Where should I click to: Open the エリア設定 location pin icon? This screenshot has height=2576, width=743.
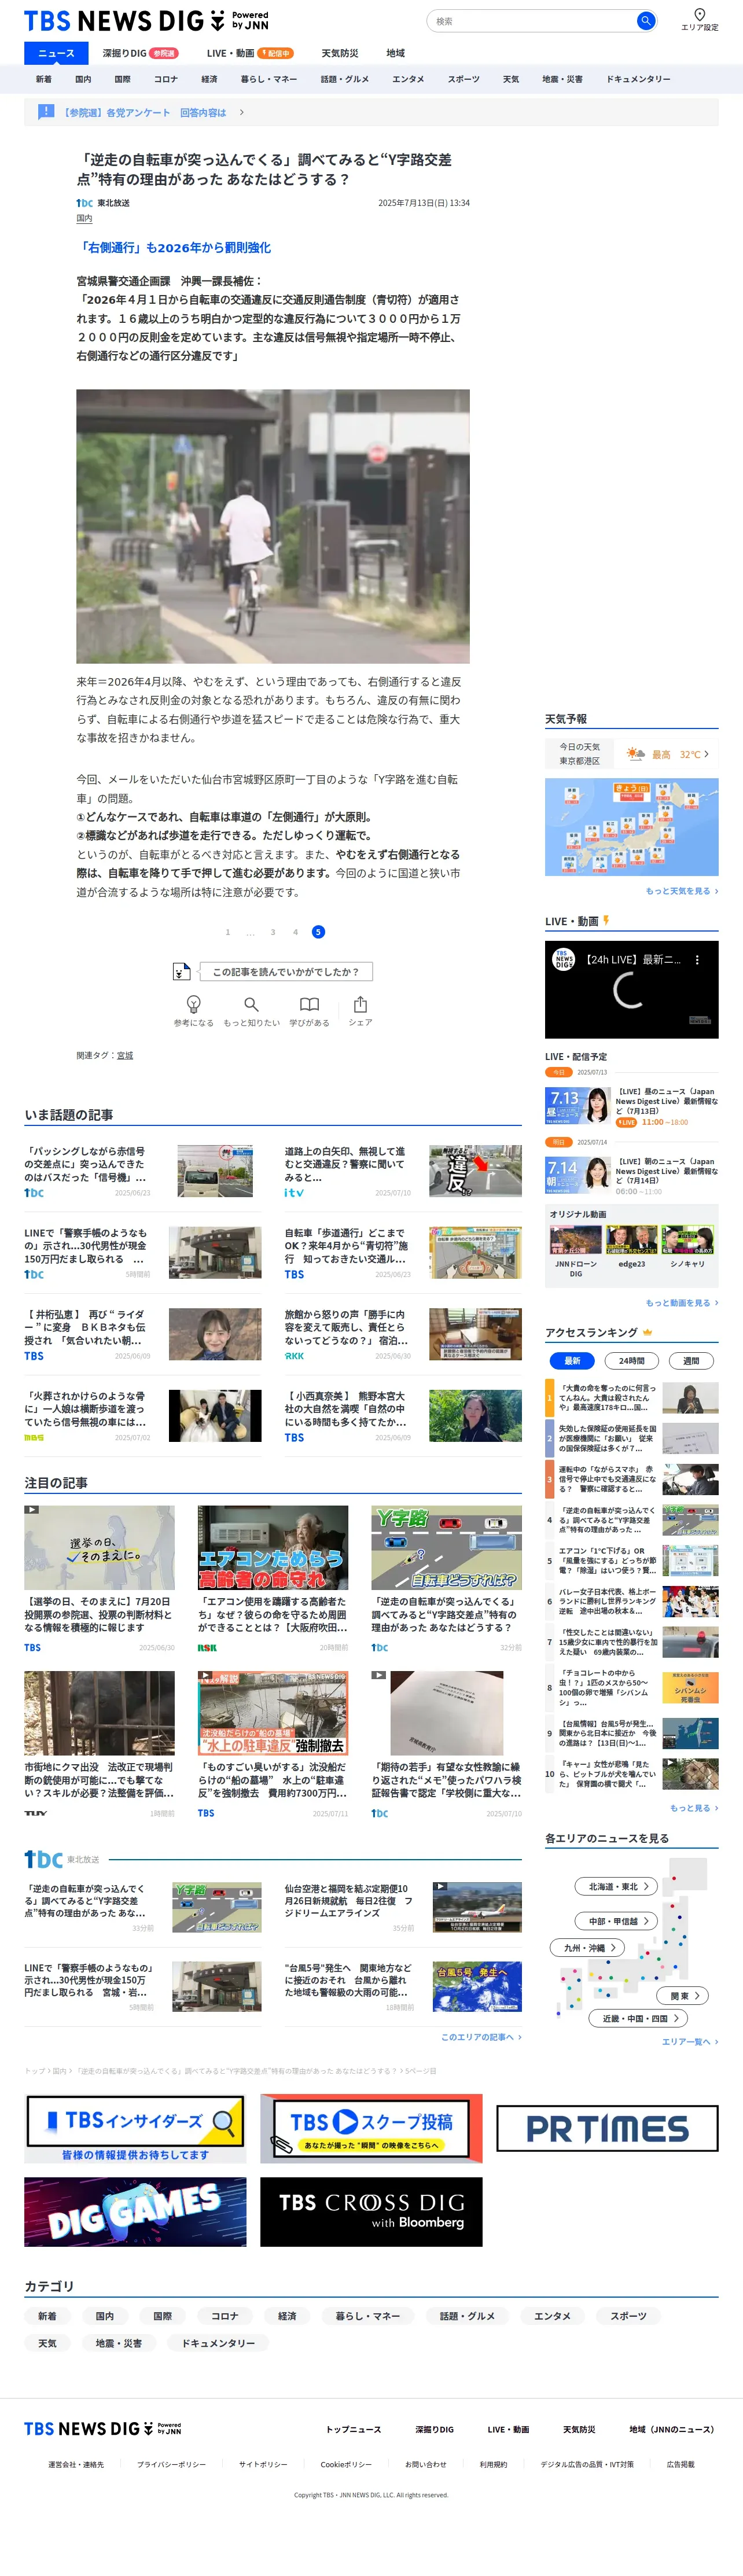699,14
